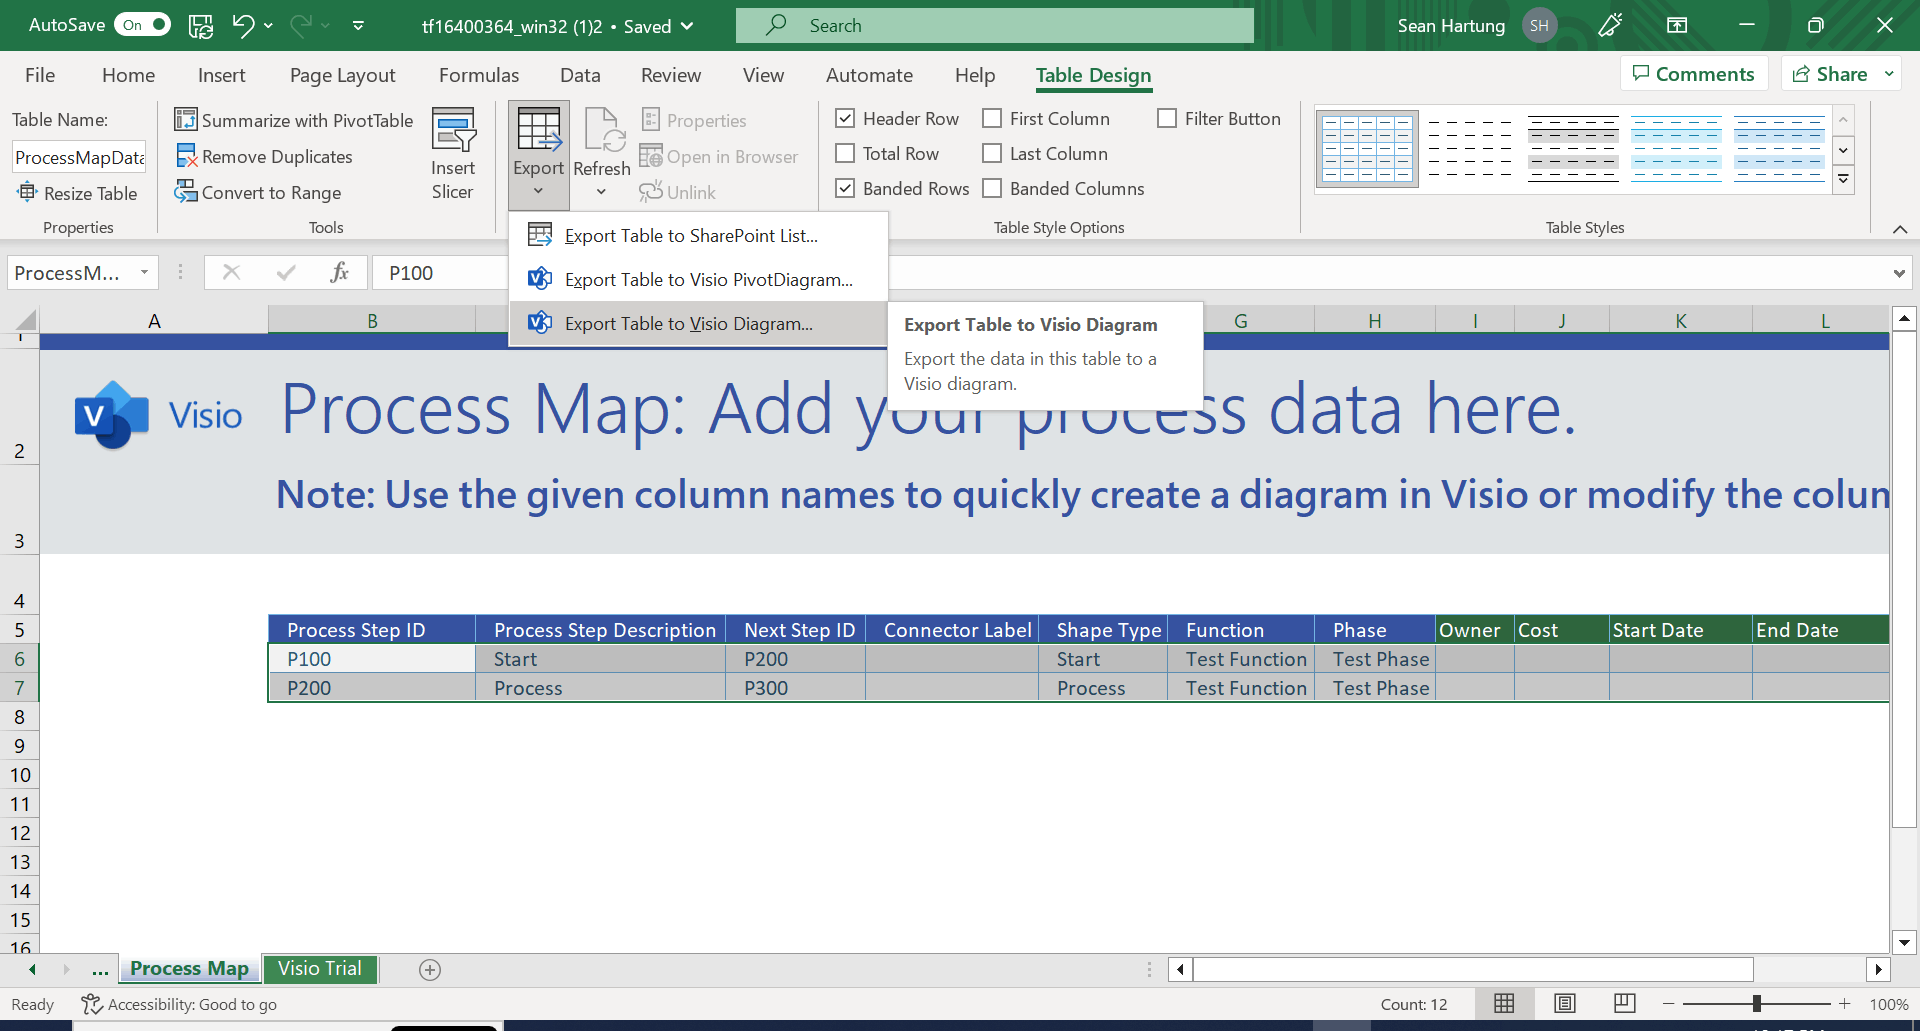Click the Convert to Range icon
Viewport: 1920px width, 1031px height.
(x=186, y=192)
